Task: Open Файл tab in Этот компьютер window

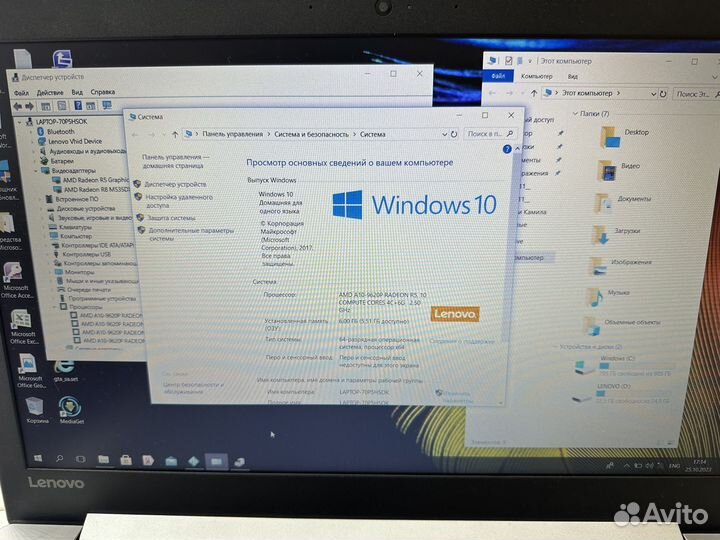Action: click(498, 76)
